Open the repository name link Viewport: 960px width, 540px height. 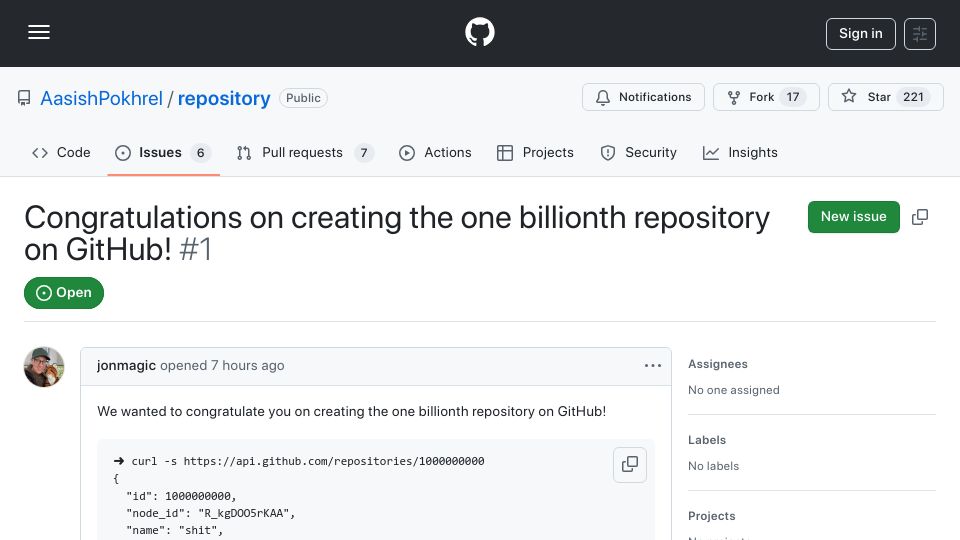[224, 99]
